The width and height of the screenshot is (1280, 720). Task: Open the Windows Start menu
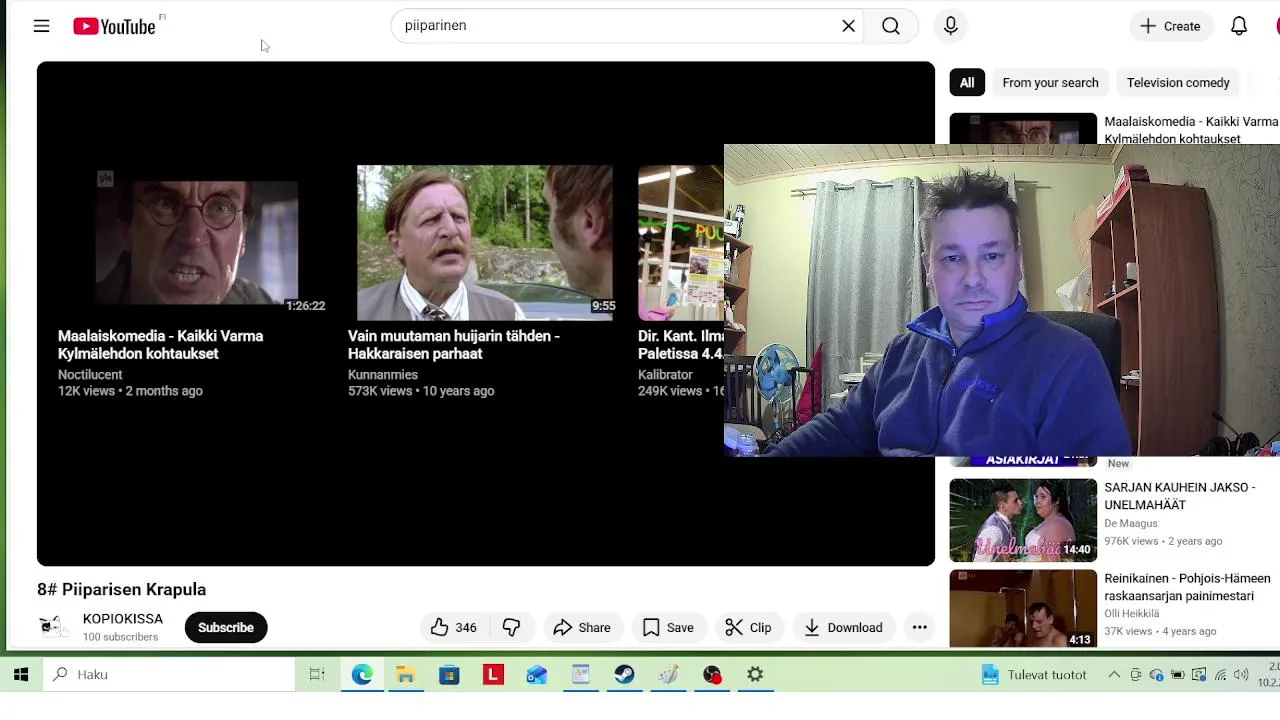(x=21, y=675)
